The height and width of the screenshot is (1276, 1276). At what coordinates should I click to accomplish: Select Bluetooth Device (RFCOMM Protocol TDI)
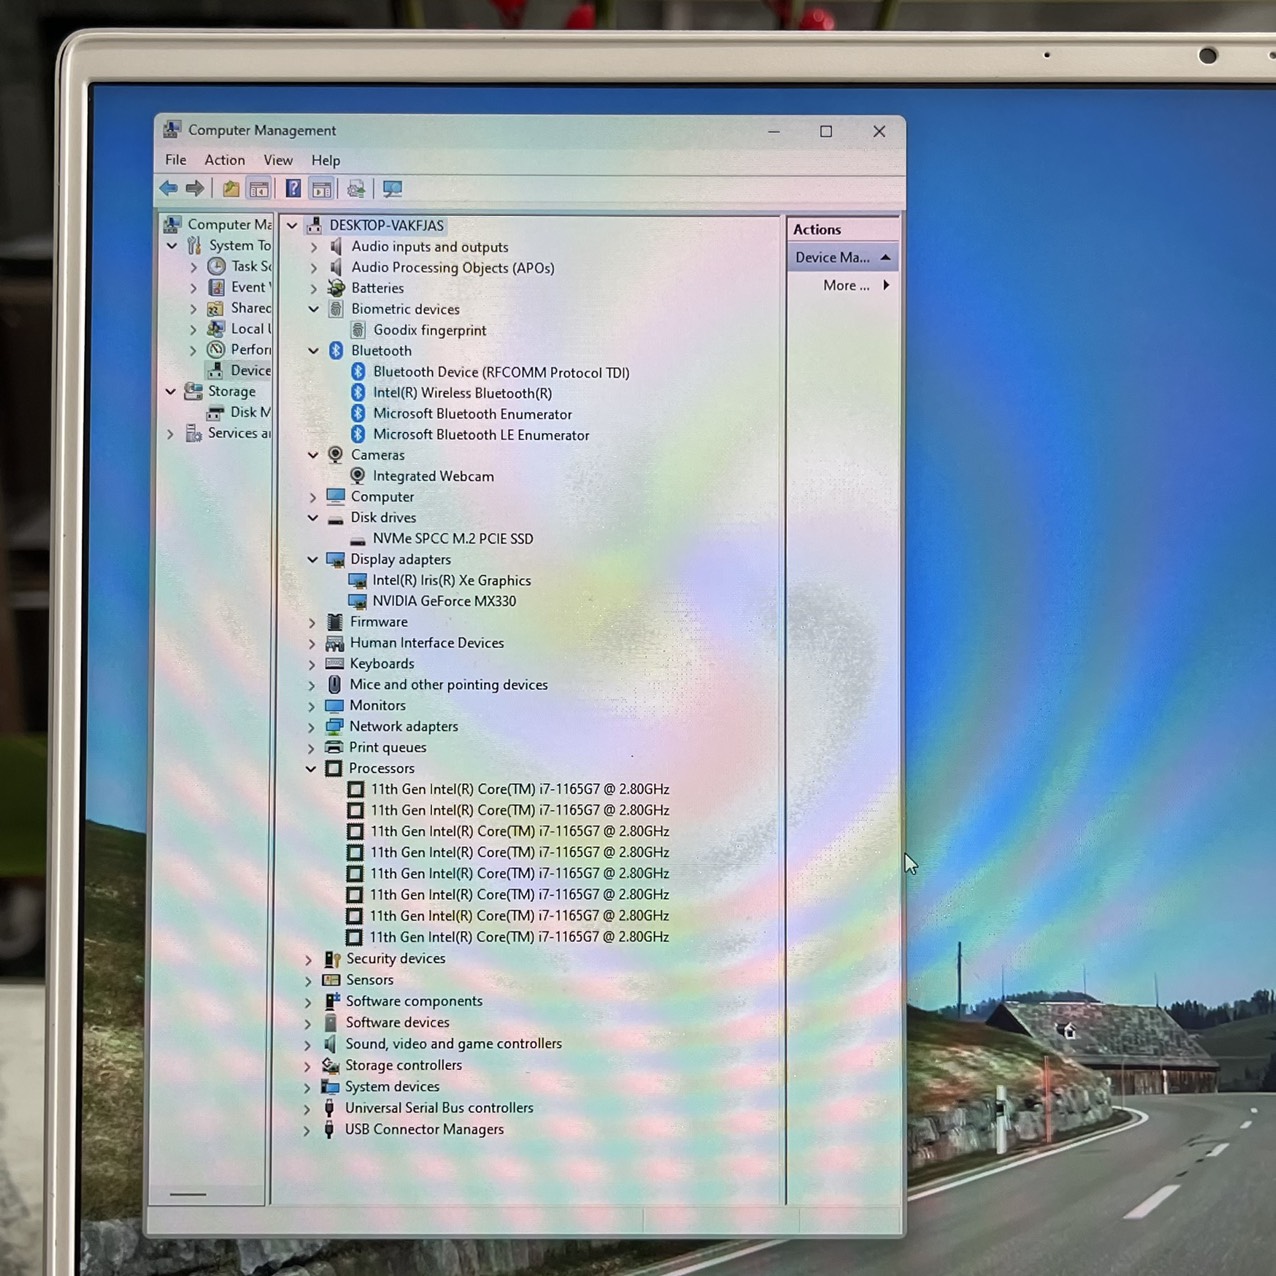(x=501, y=373)
